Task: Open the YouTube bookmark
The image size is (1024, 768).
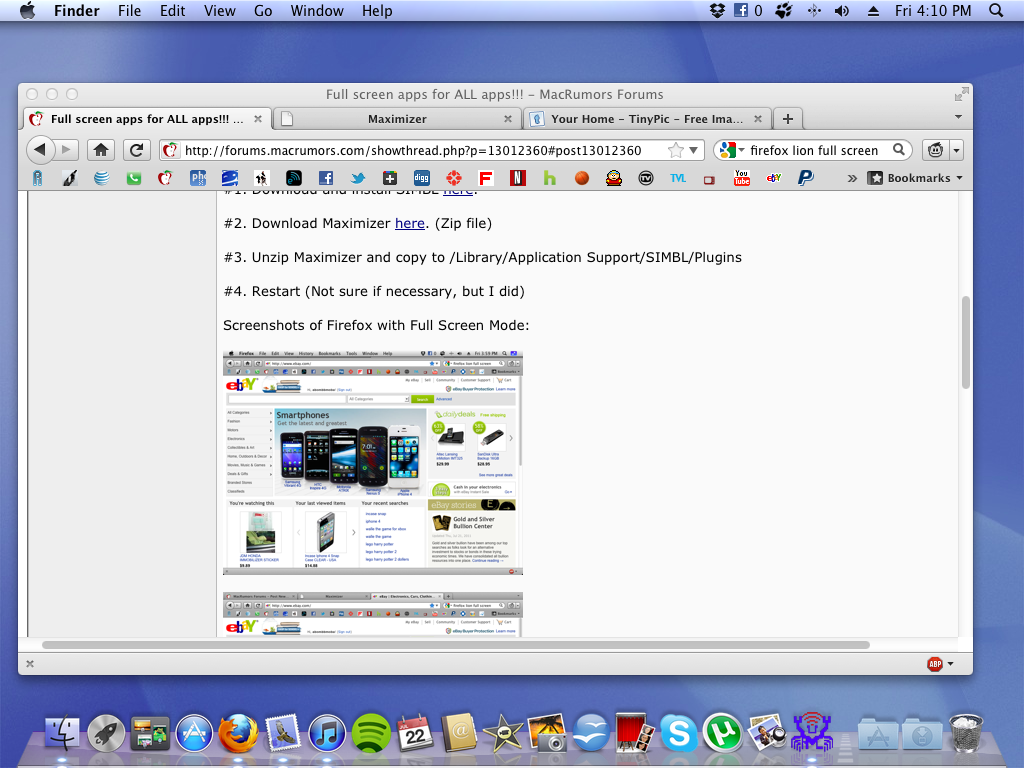Action: (741, 178)
